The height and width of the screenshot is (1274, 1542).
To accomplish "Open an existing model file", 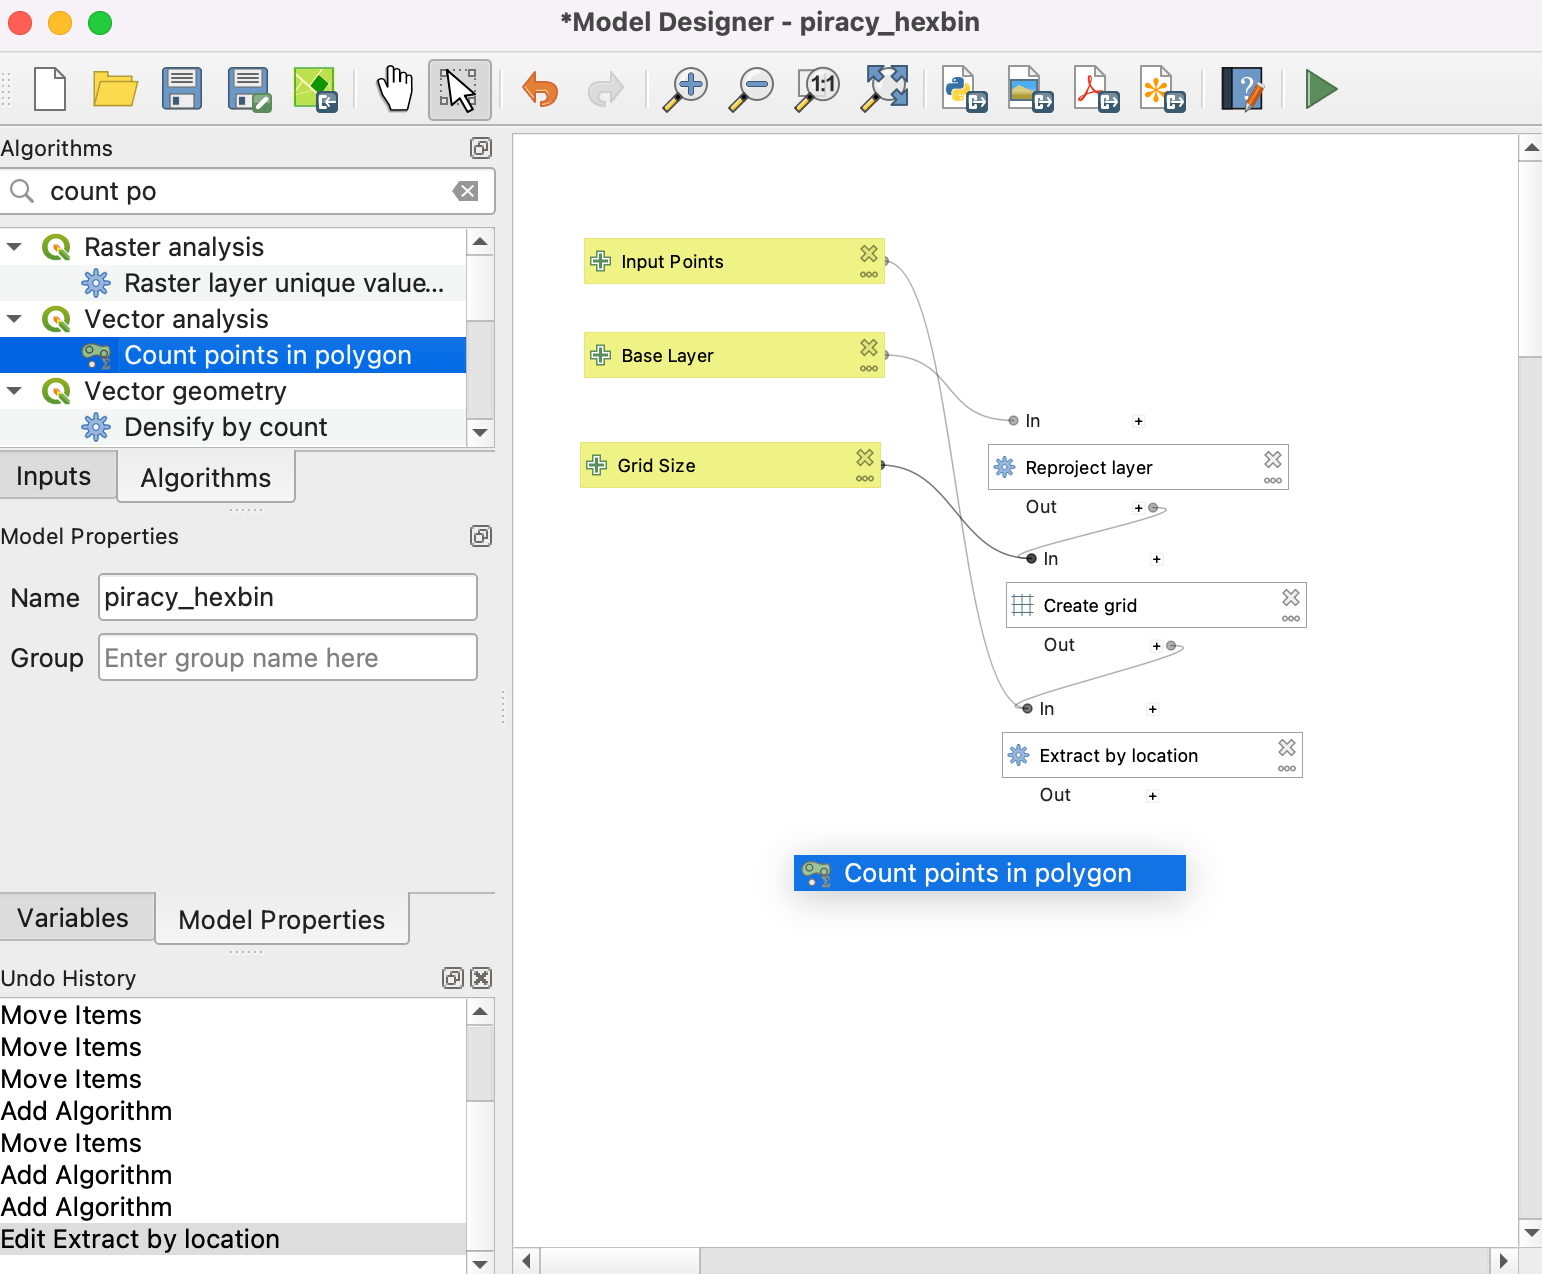I will point(115,89).
